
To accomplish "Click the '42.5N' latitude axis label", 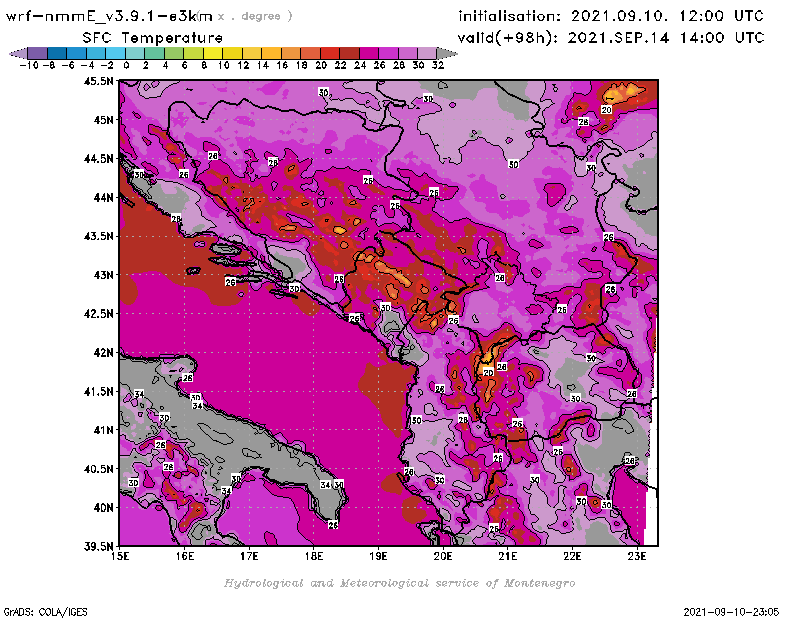I will point(98,314).
